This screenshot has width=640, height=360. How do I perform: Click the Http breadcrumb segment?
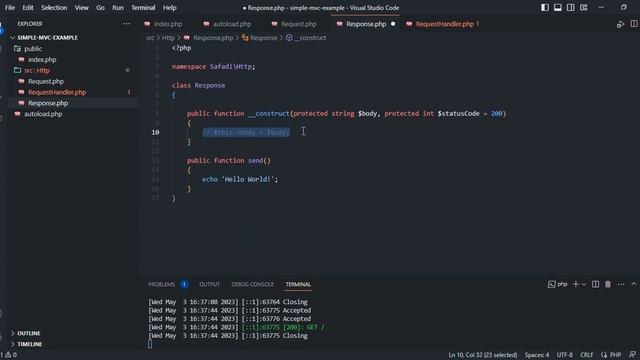(168, 38)
